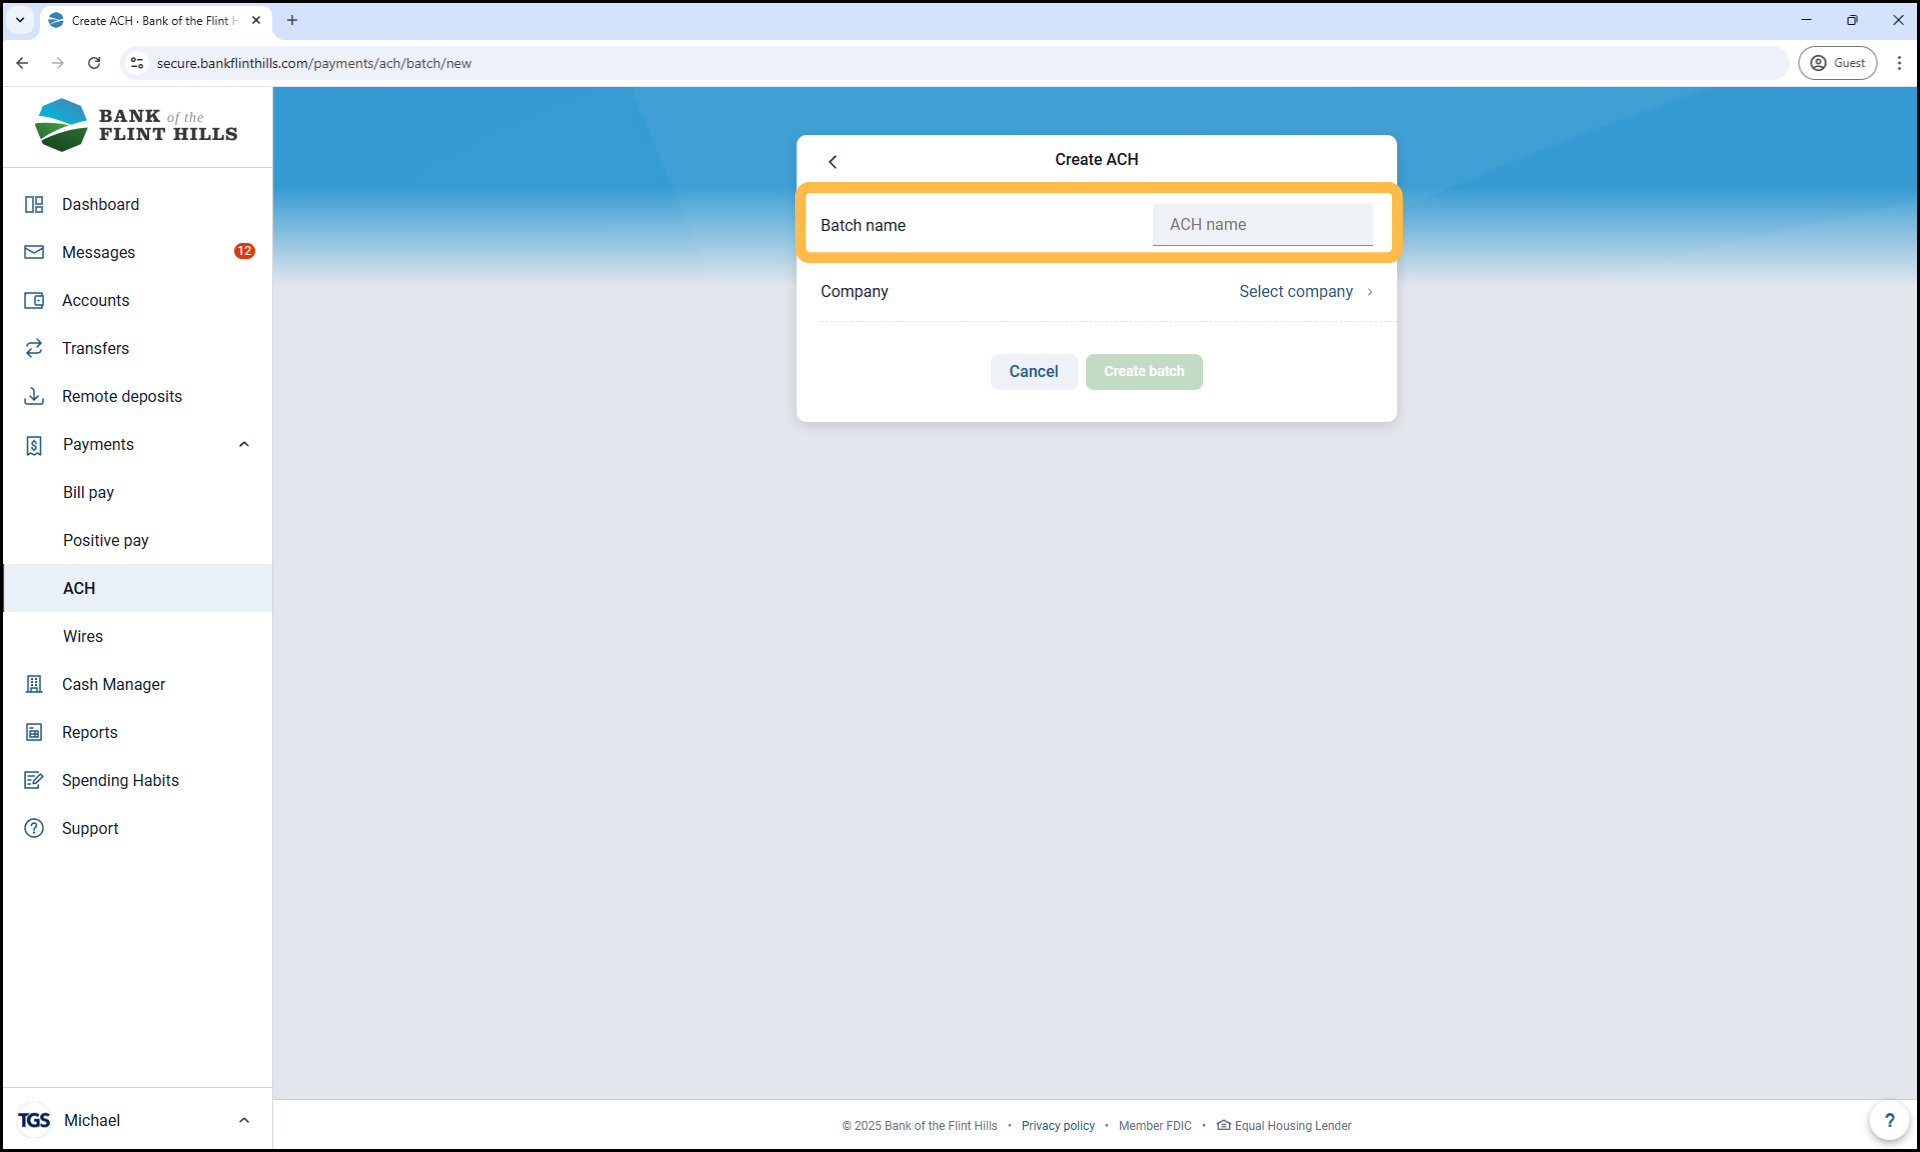
Task: Open Select company chooser
Action: (1305, 291)
